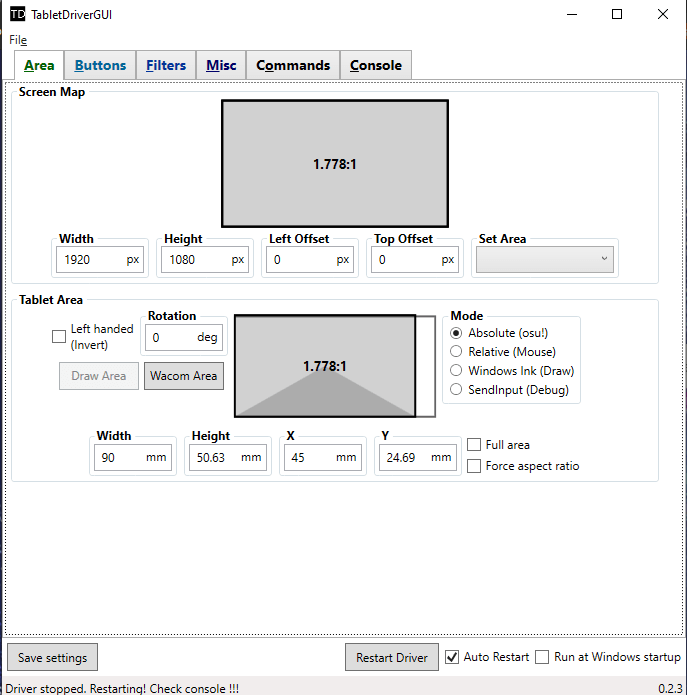The image size is (687, 695).
Task: Enable Force aspect ratio checkbox
Action: (x=474, y=466)
